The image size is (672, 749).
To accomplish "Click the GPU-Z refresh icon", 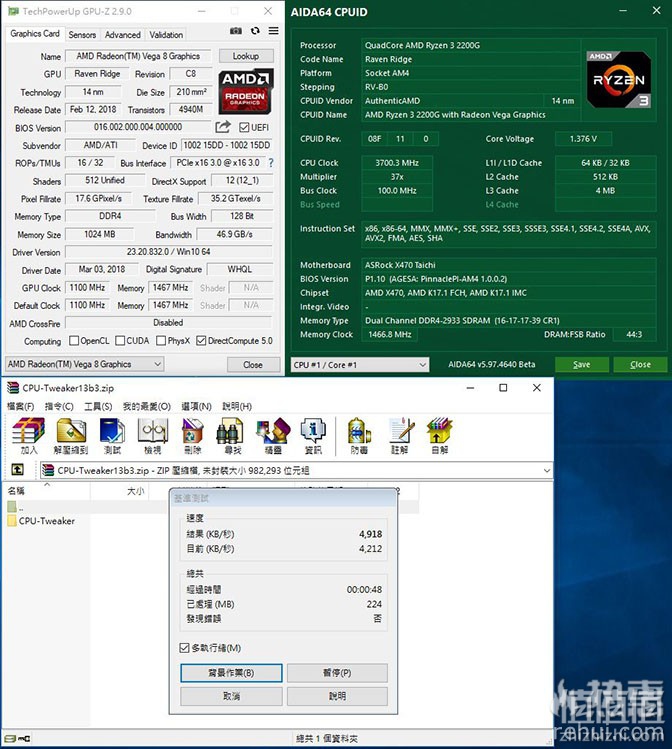I will point(255,31).
